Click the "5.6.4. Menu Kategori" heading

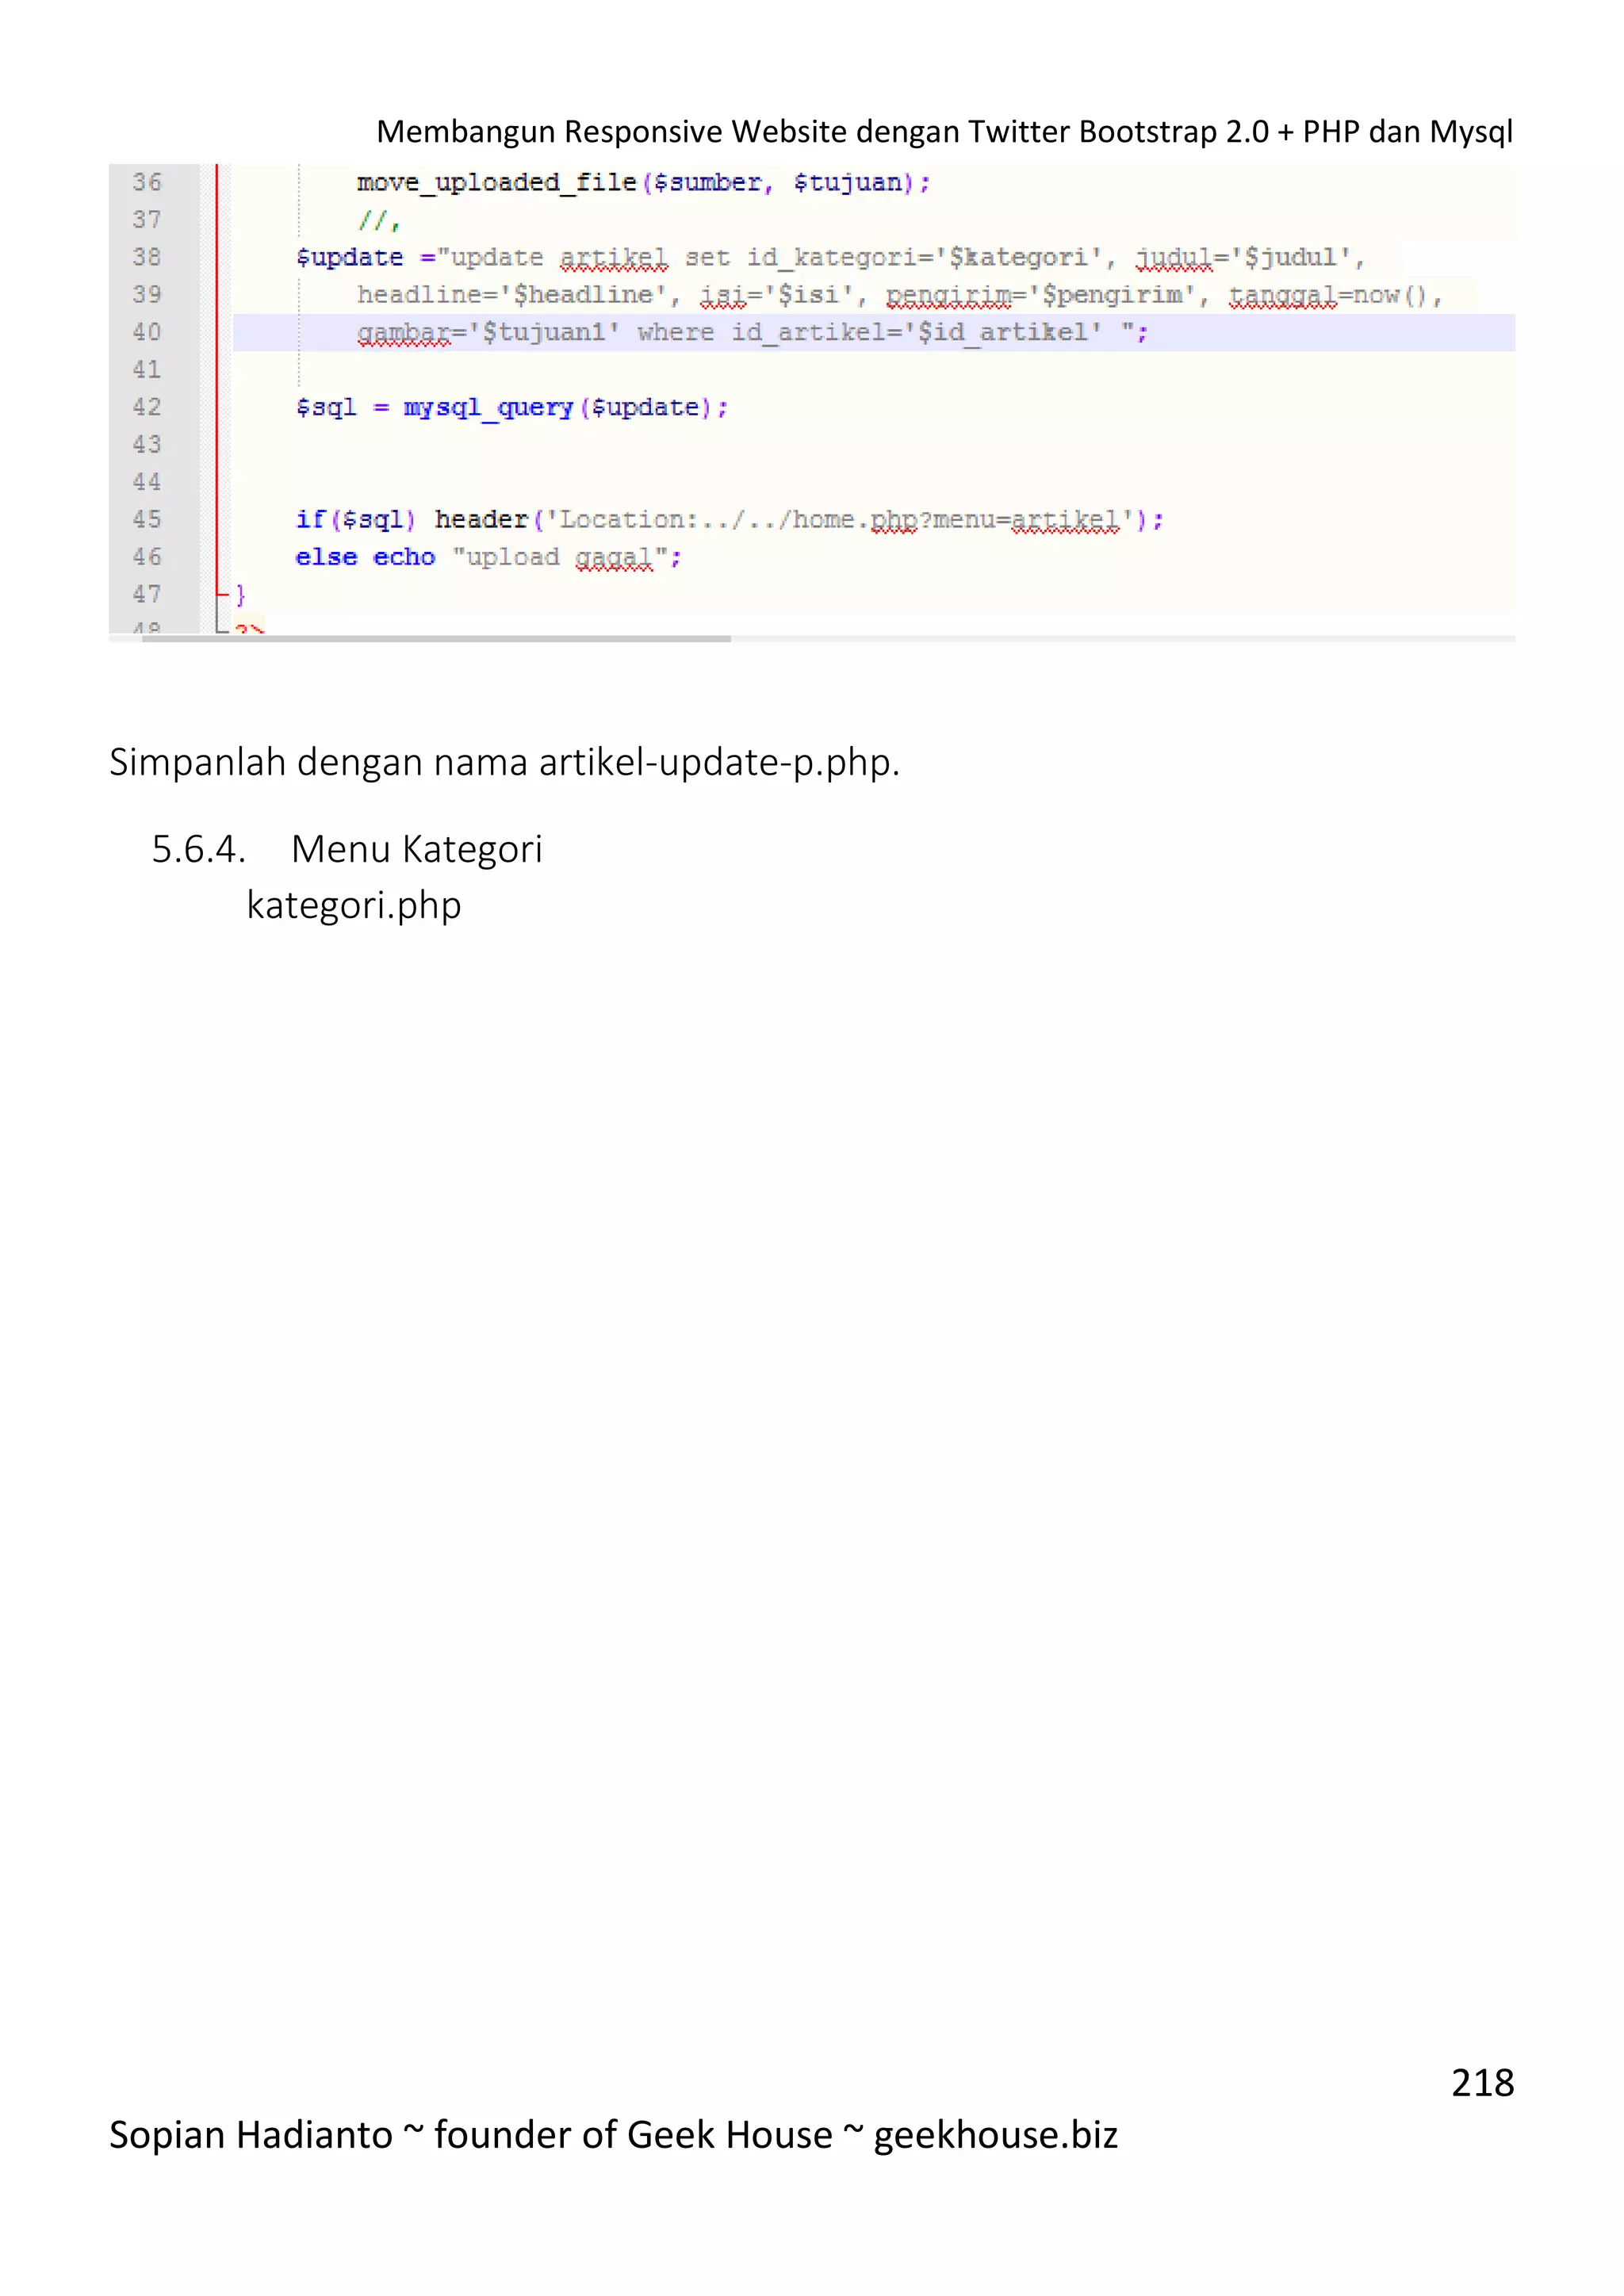point(347,849)
